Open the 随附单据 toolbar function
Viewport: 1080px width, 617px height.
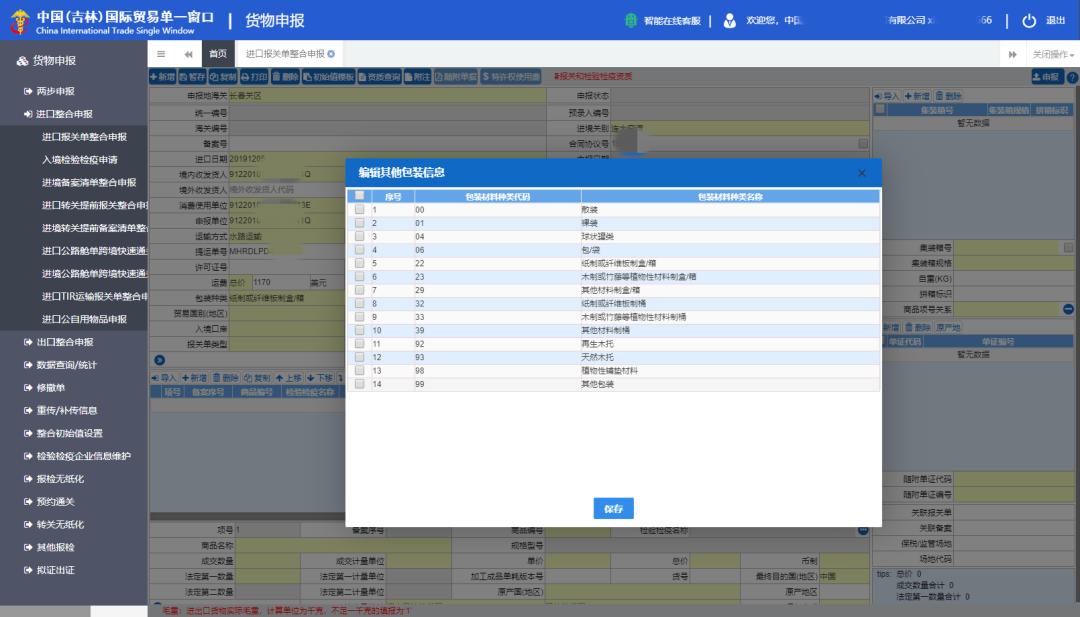click(455, 74)
